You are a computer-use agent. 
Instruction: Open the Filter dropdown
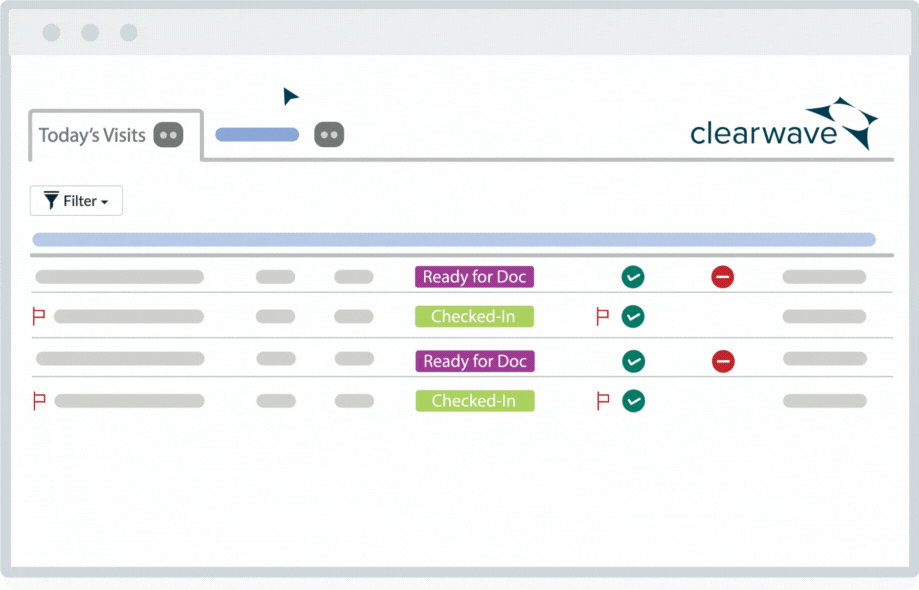(x=76, y=200)
